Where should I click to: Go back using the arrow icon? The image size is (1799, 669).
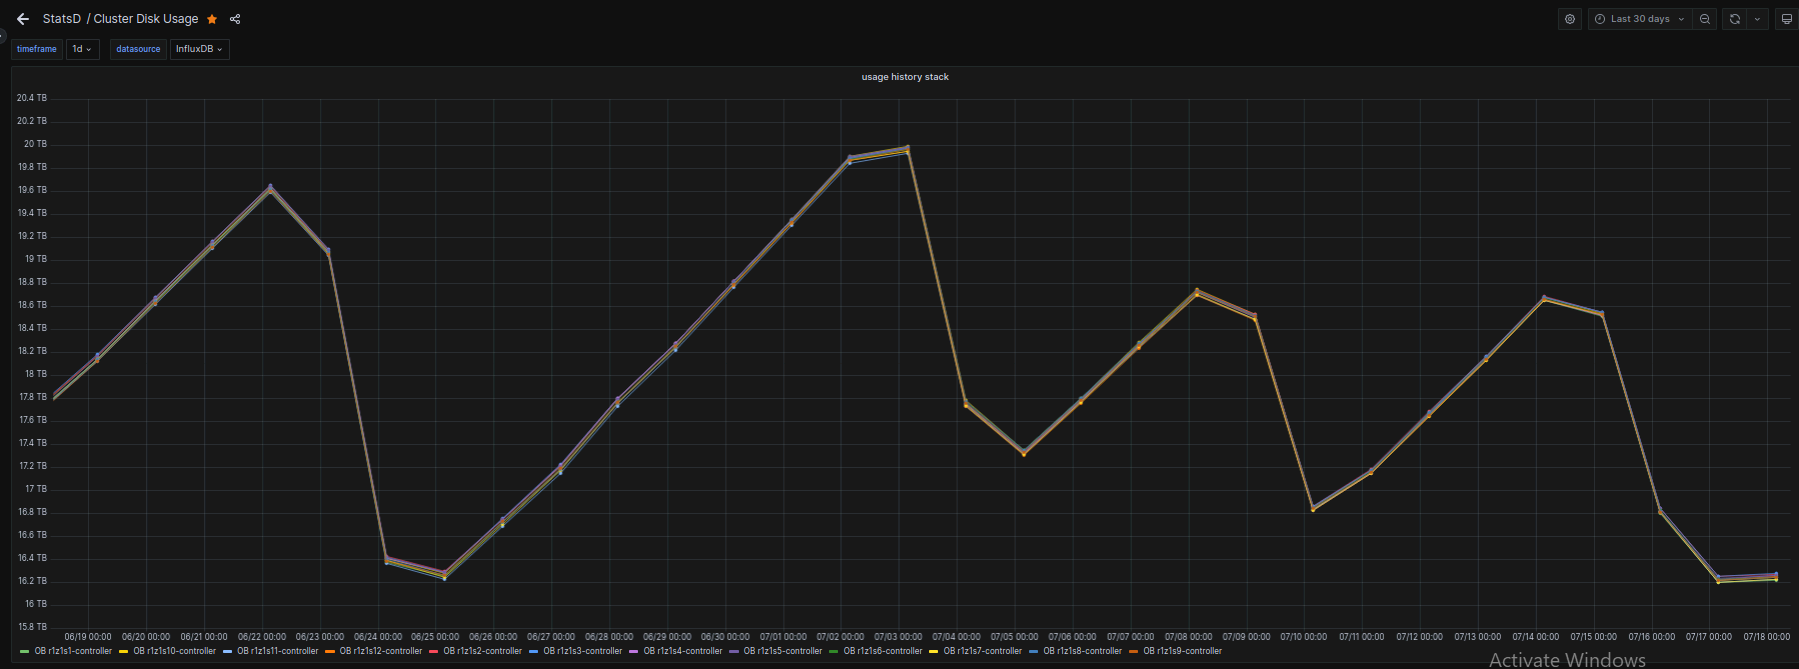[x=23, y=19]
